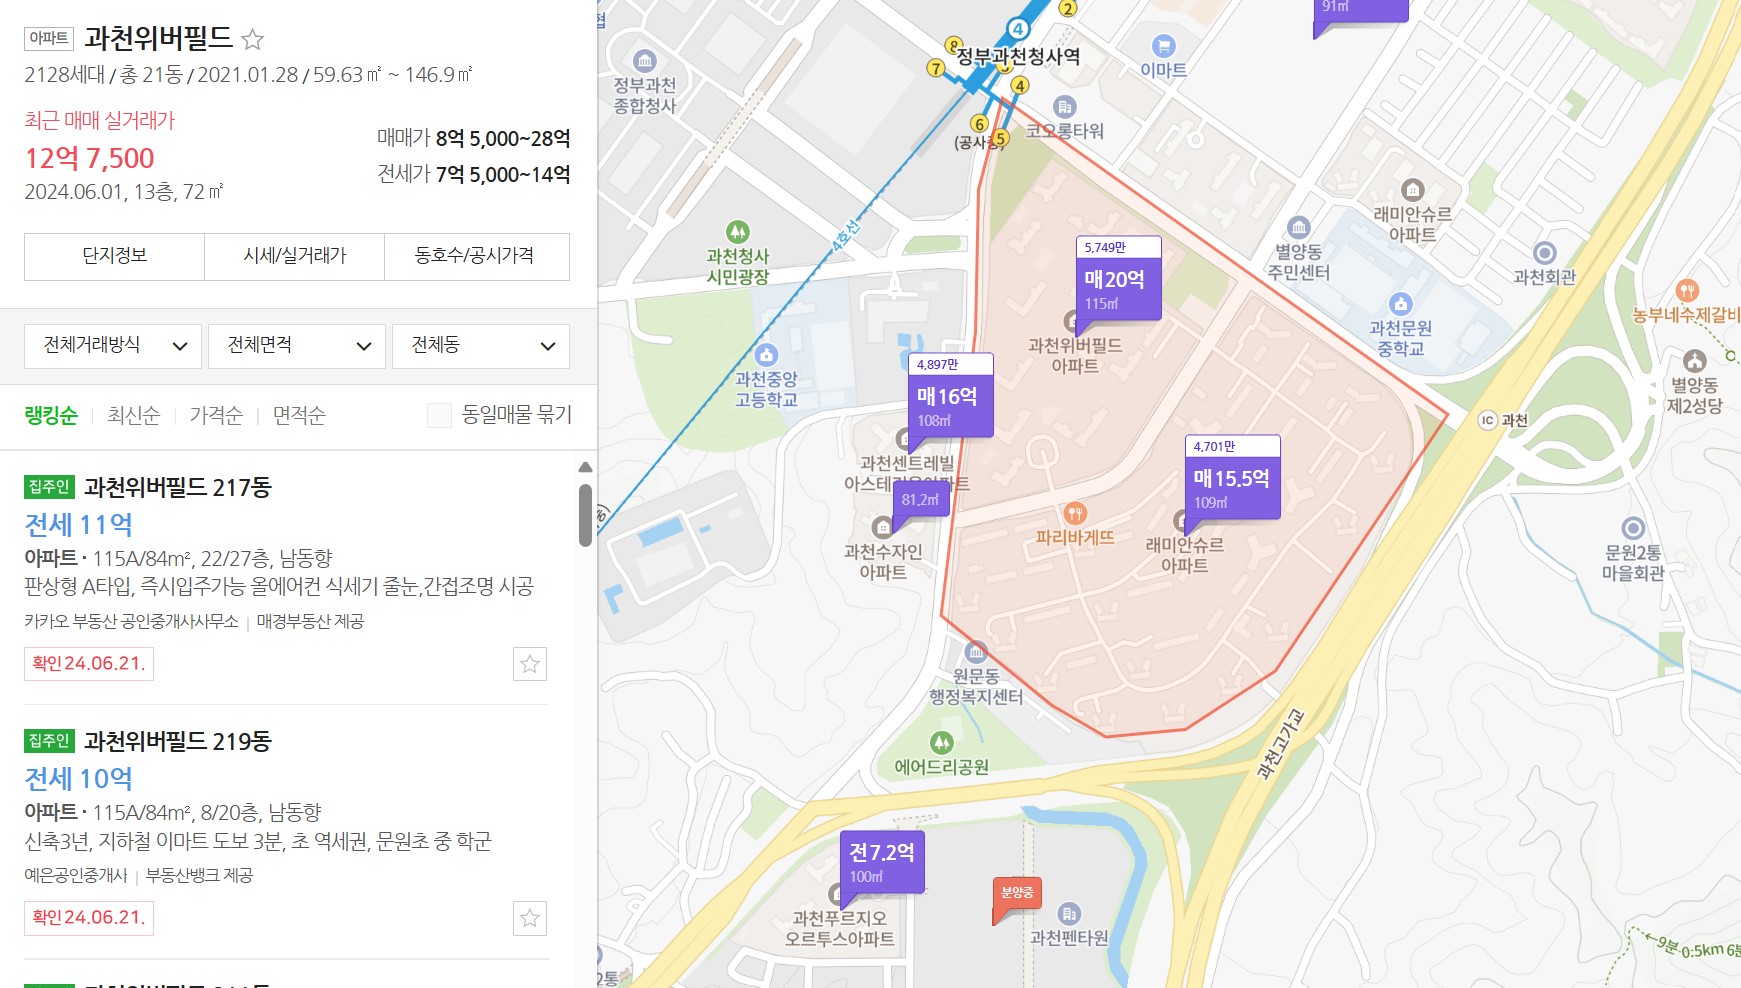The height and width of the screenshot is (988, 1741).
Task: Click the 전세 10억 price link
Action: (79, 778)
